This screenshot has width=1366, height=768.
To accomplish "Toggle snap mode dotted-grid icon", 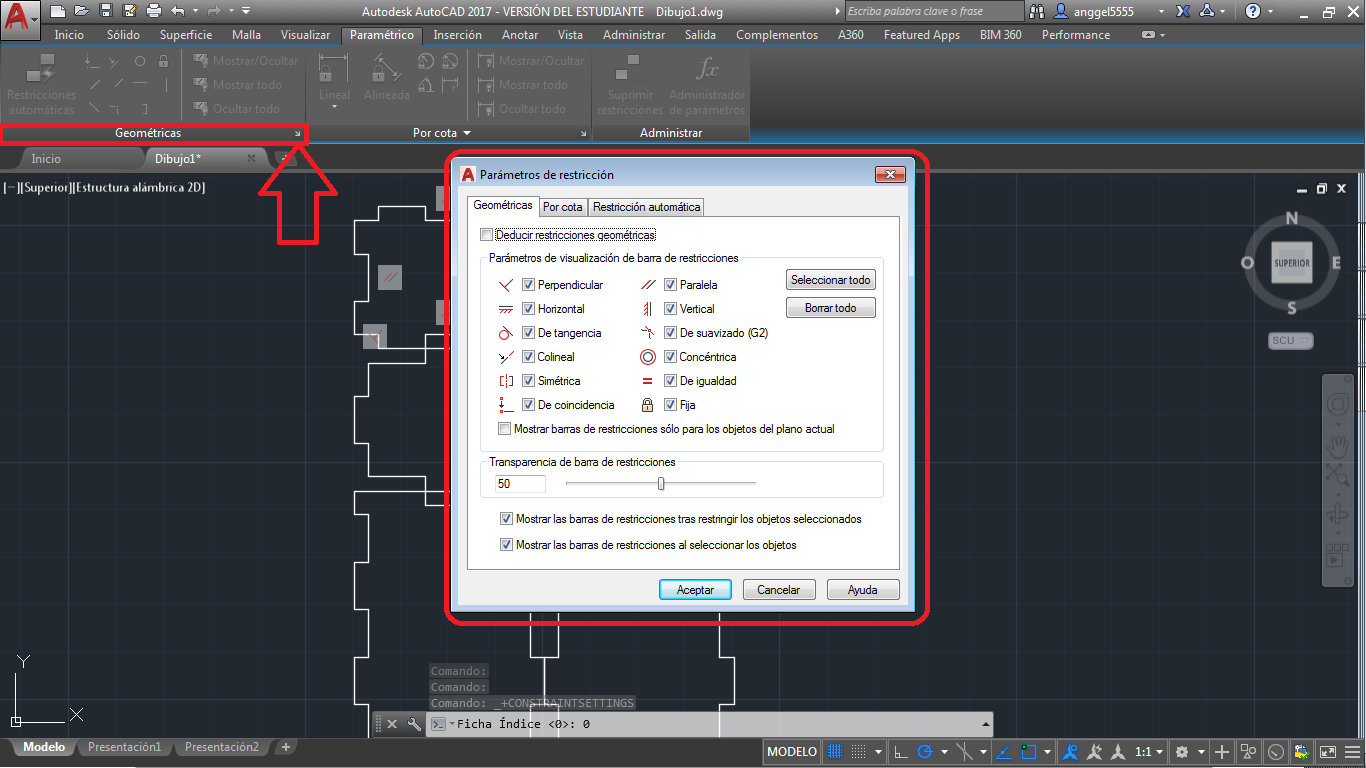I will click(x=858, y=751).
